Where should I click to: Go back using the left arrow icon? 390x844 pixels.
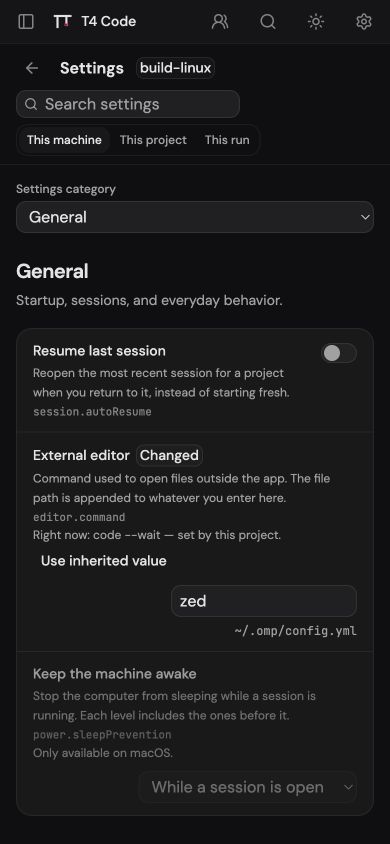coord(32,68)
